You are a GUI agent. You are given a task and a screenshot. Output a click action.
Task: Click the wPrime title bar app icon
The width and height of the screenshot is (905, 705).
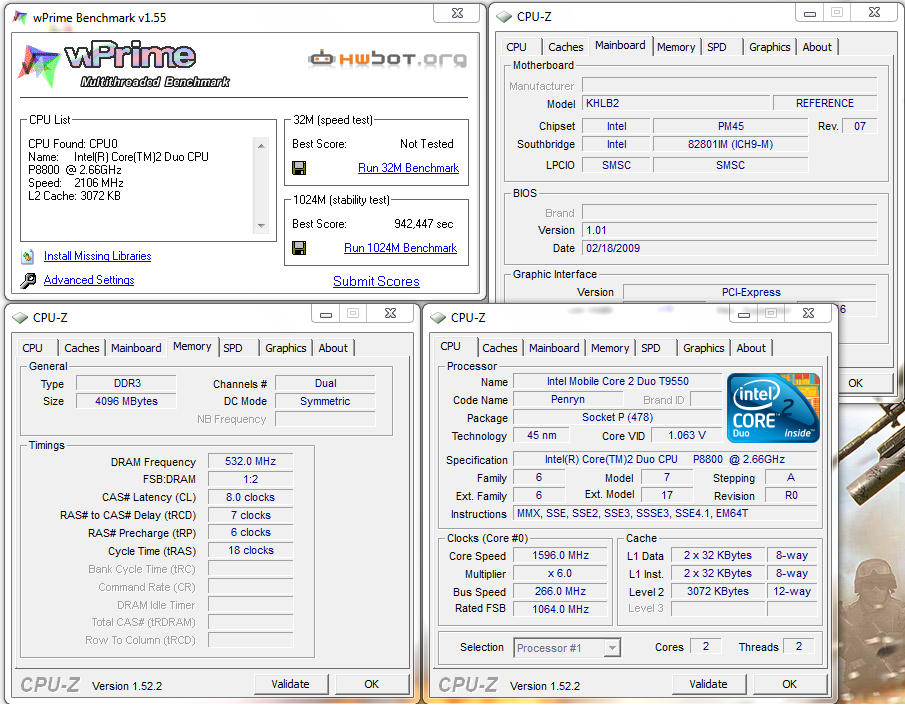pos(20,17)
